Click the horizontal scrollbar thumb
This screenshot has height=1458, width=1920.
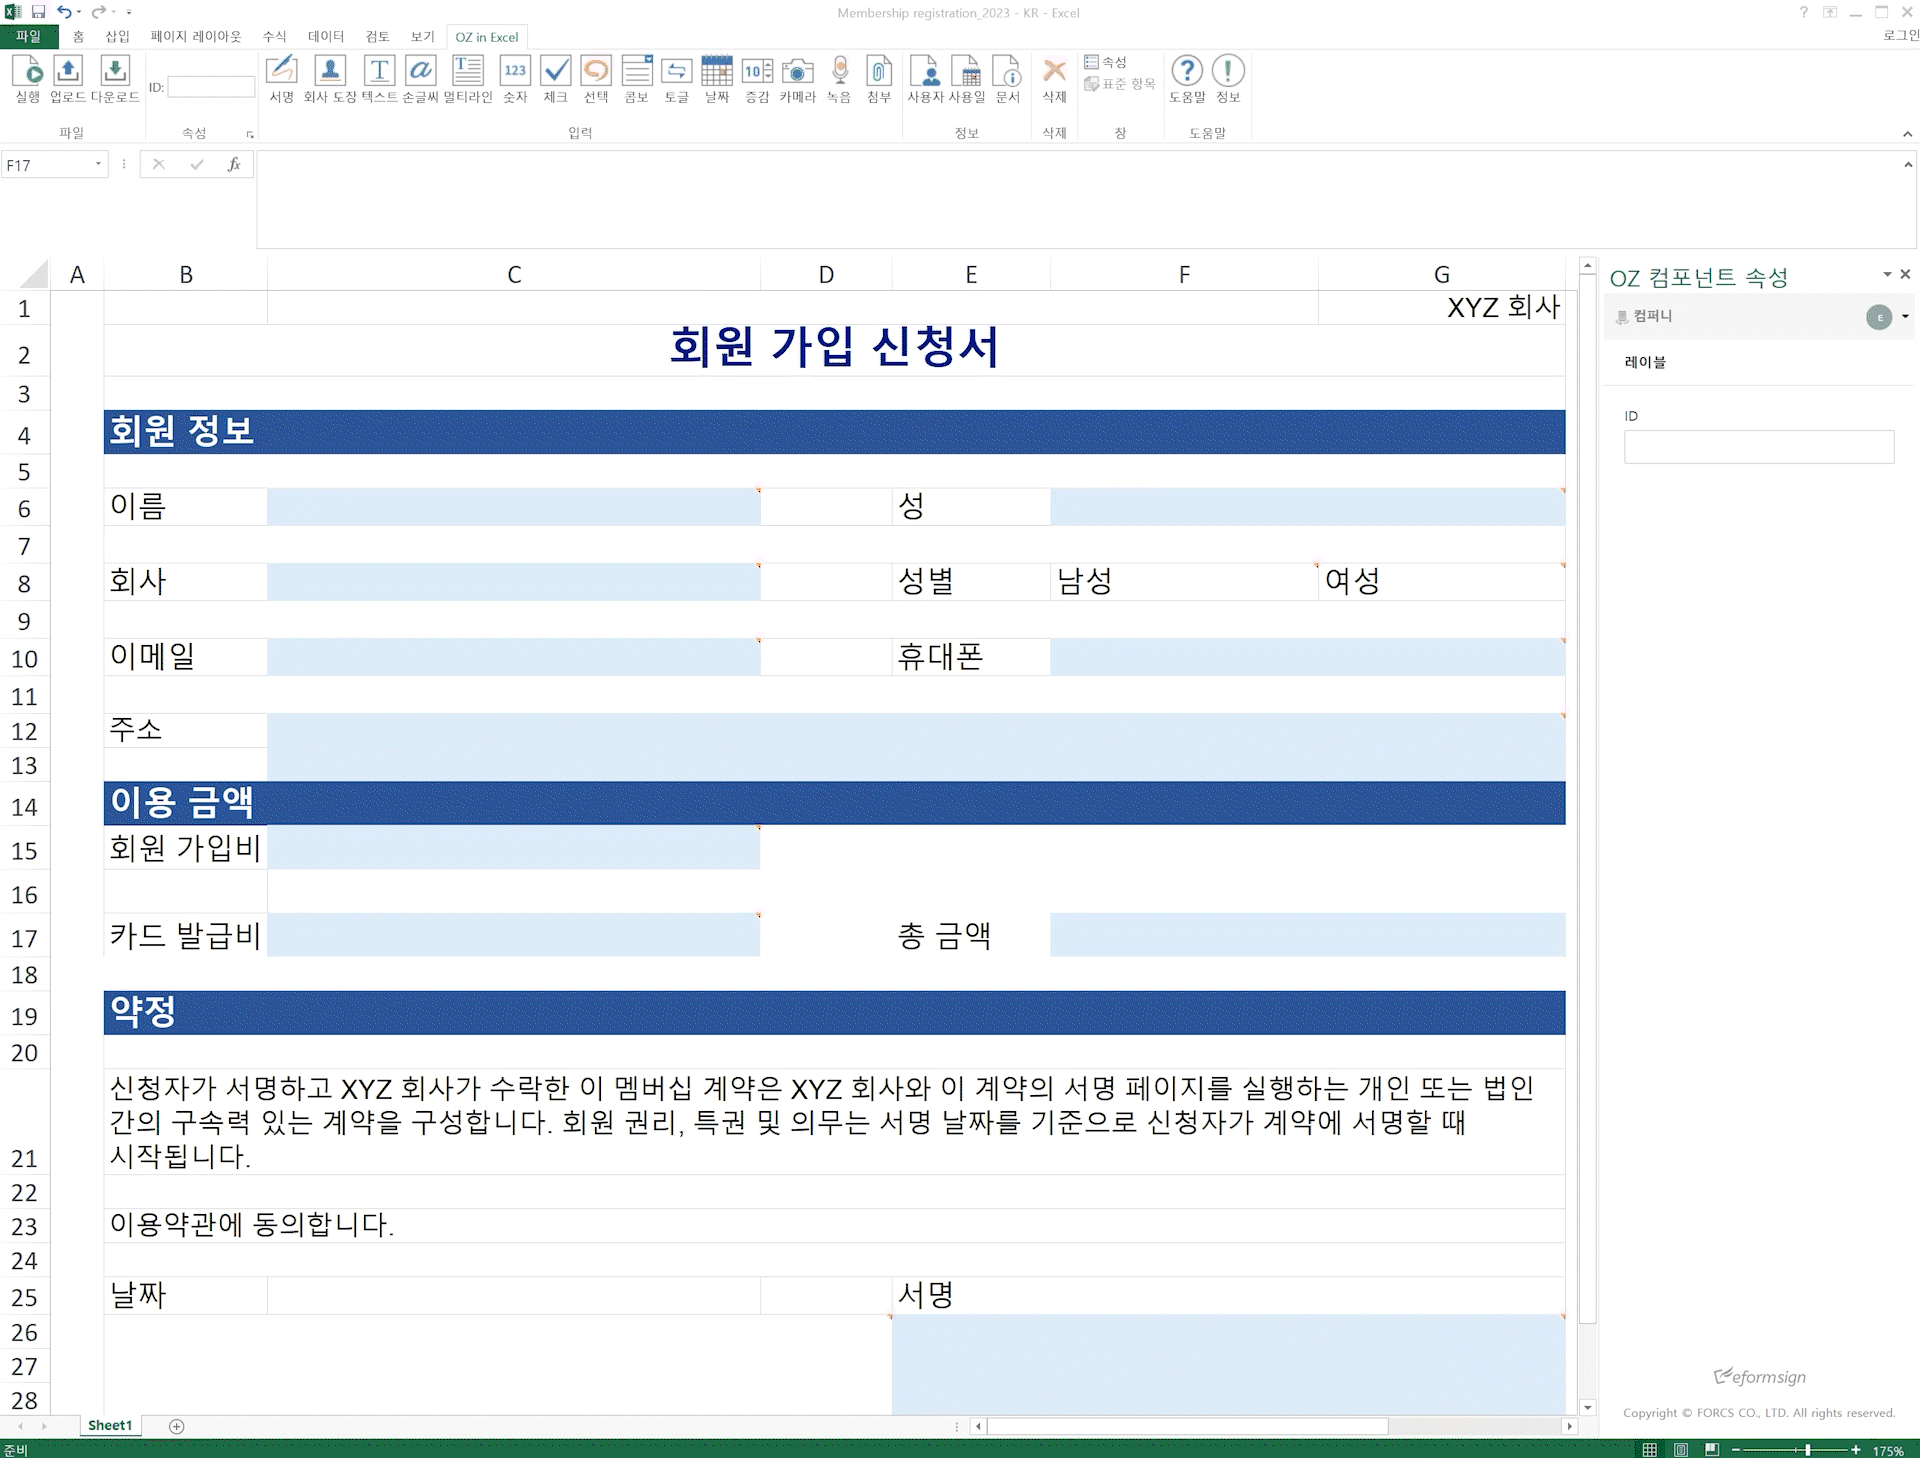coord(1188,1426)
